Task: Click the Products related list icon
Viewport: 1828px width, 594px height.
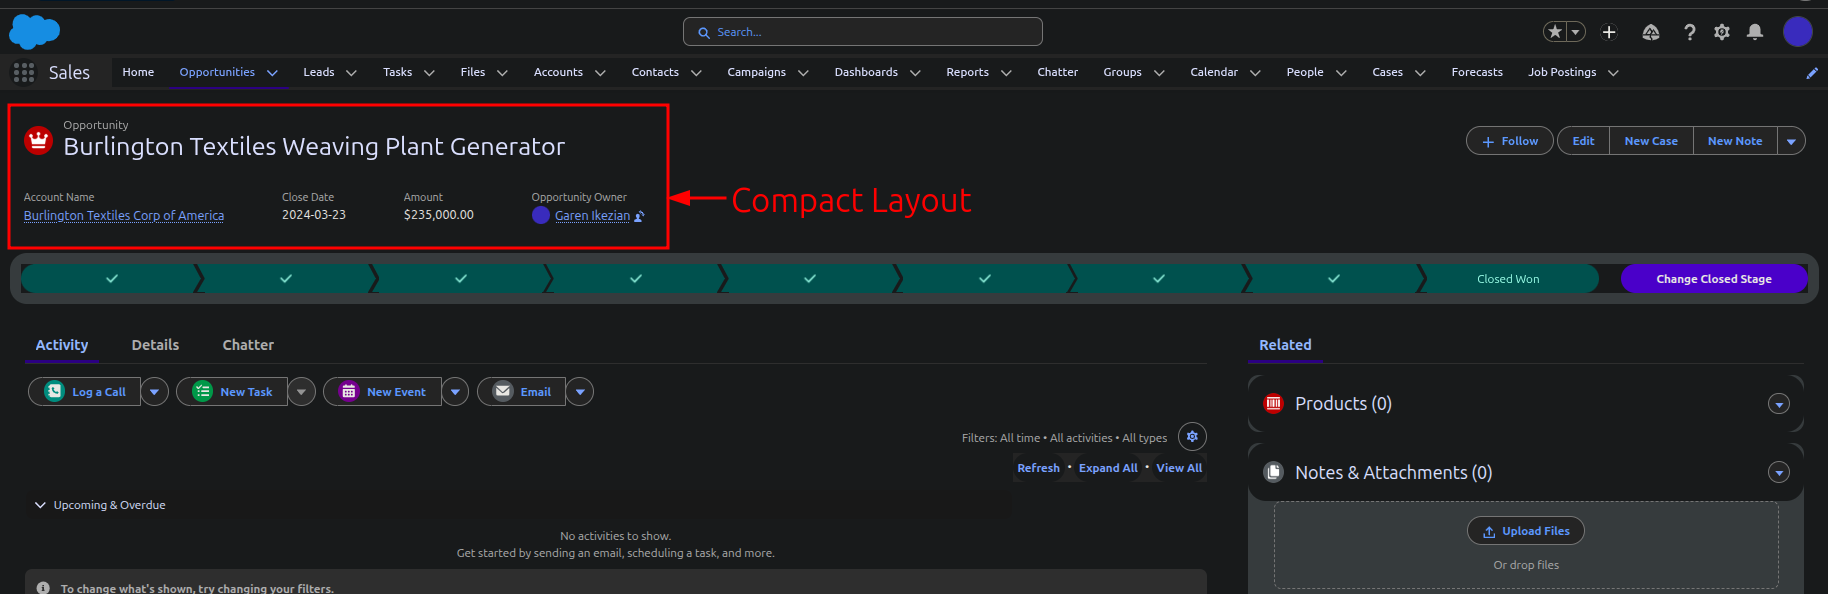Action: 1274,404
